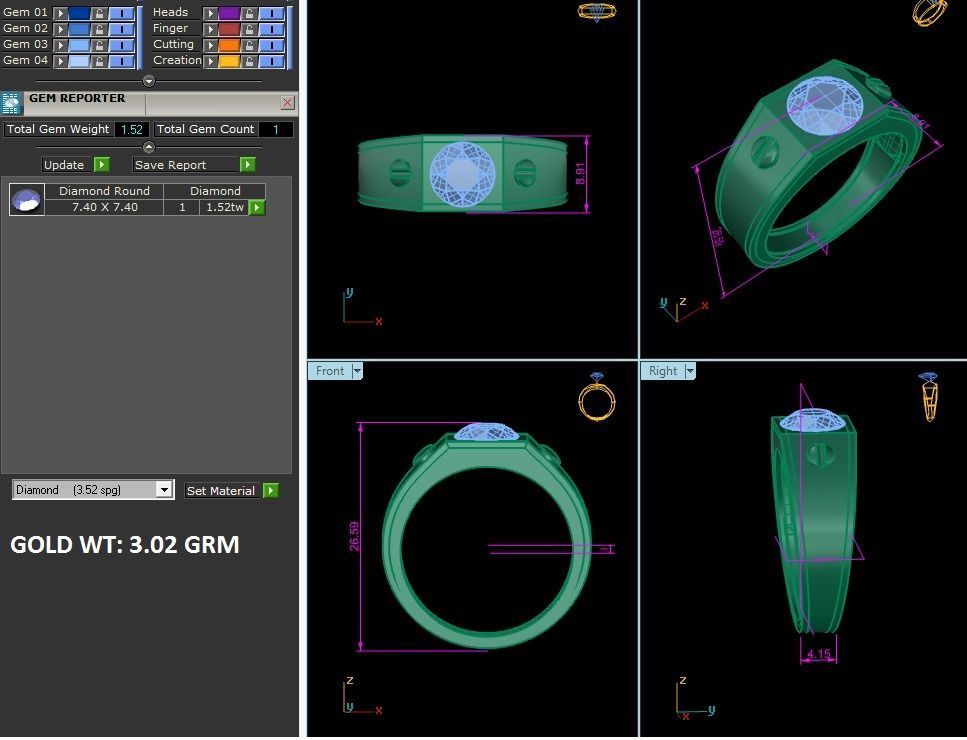Click the Front viewport label tab
Screen dimensions: 967x740
[x=330, y=371]
